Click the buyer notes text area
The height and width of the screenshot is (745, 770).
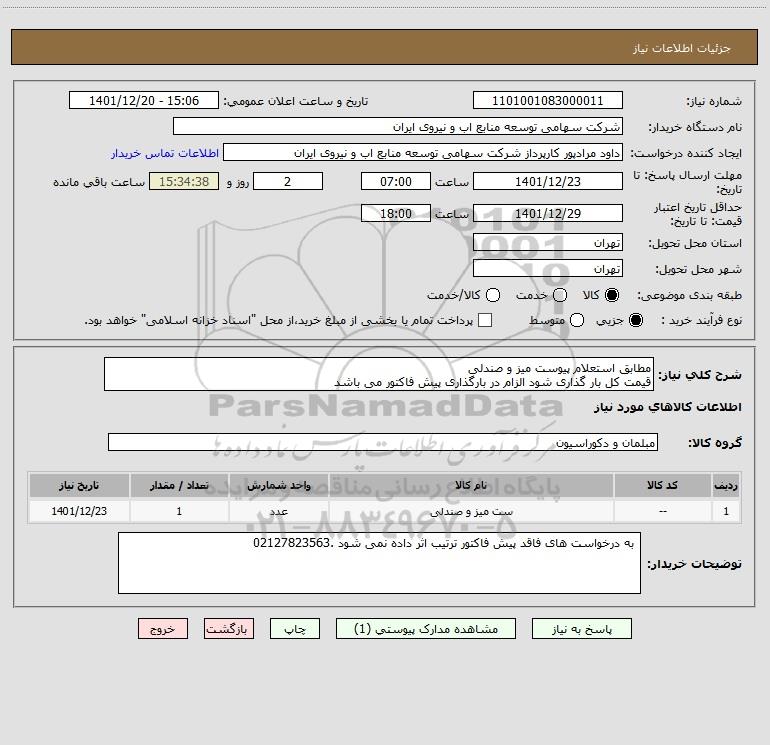[x=379, y=563]
